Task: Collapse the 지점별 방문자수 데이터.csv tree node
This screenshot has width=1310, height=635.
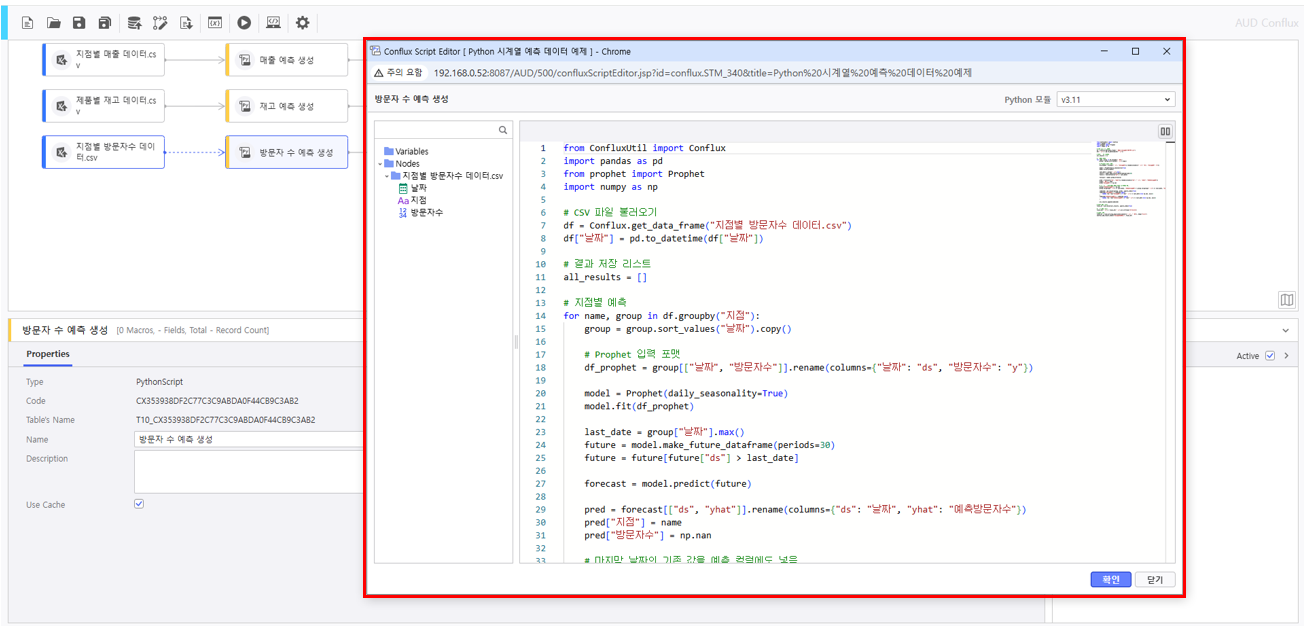Action: click(x=387, y=176)
